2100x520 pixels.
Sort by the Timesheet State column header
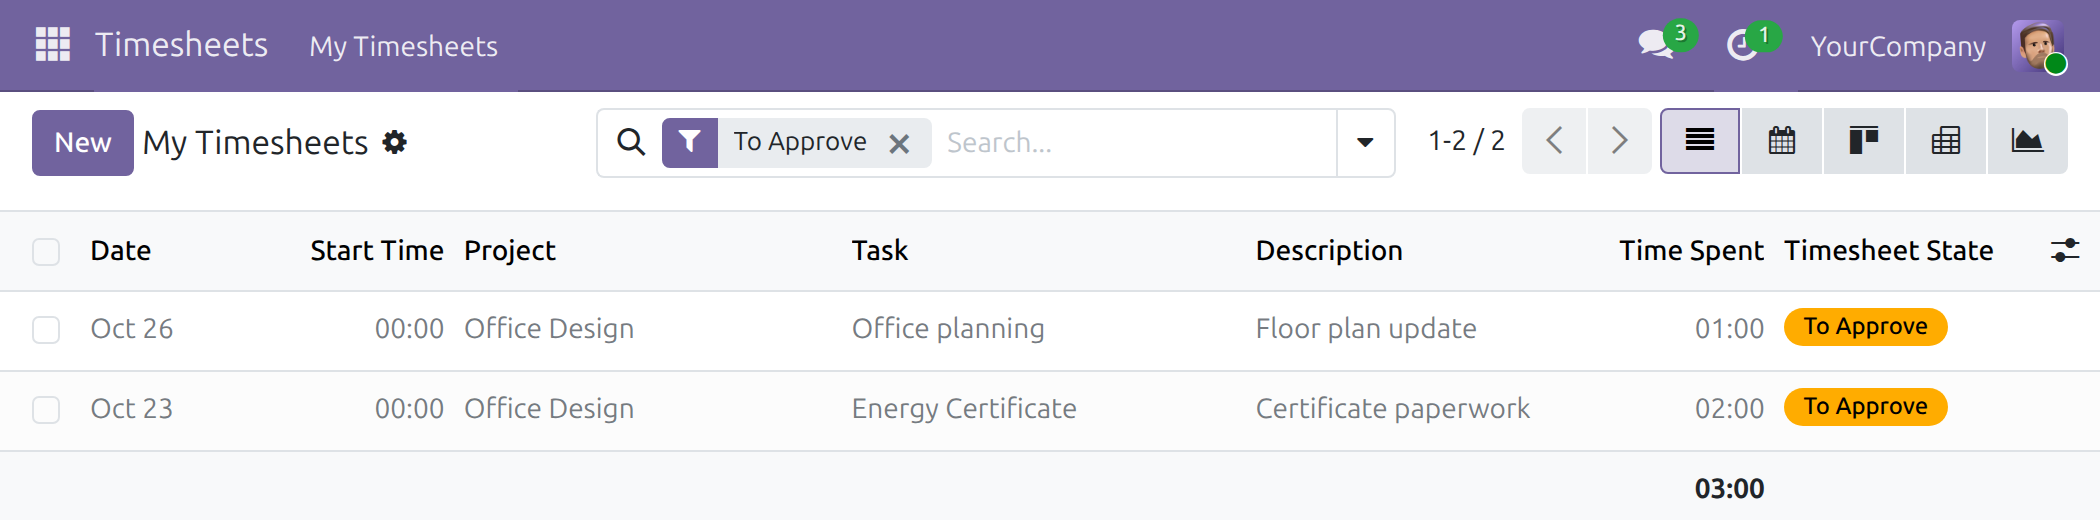1888,250
